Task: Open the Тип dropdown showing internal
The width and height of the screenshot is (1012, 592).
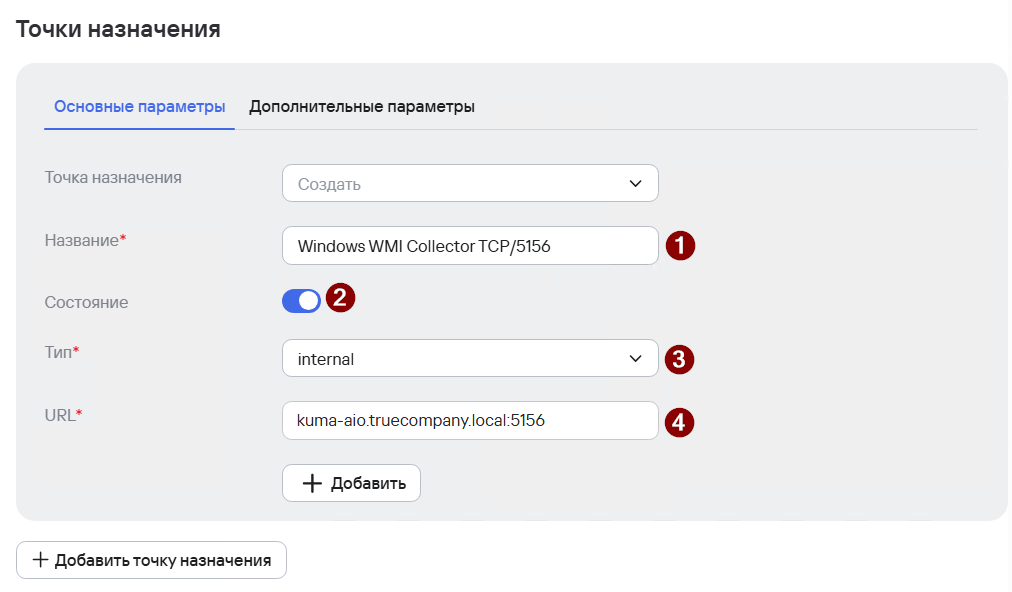Action: point(470,358)
